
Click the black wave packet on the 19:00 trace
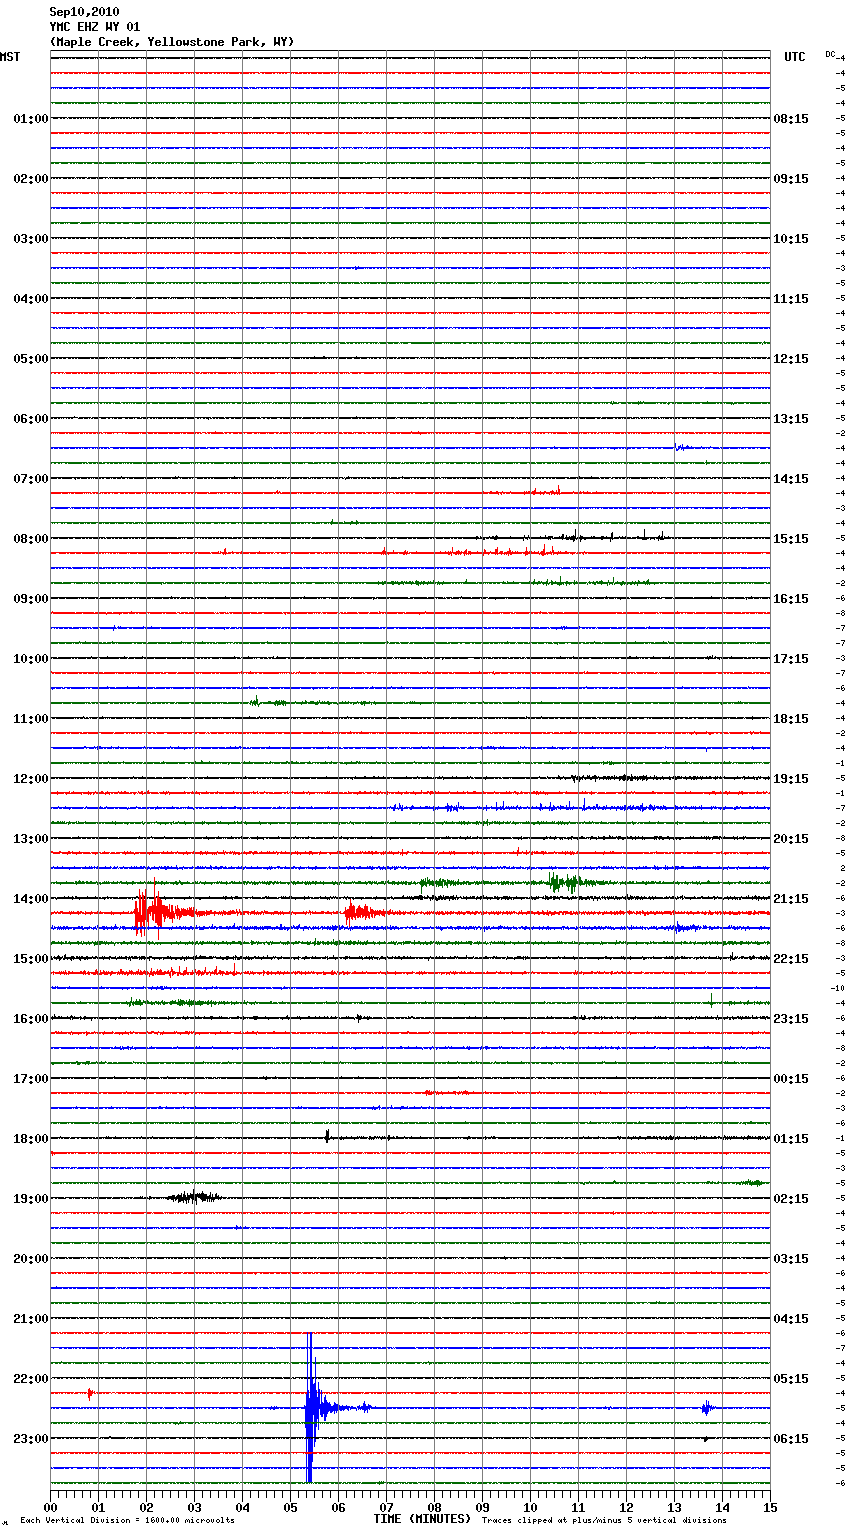tap(194, 1196)
